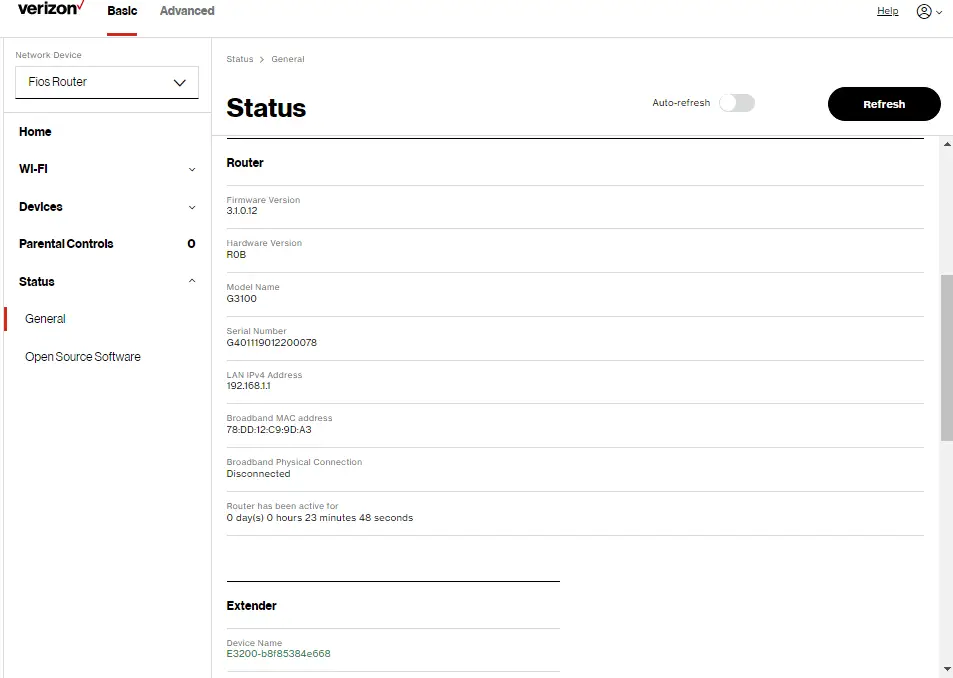This screenshot has width=953, height=678.
Task: Select Open Source Software in sidebar
Action: (x=82, y=356)
